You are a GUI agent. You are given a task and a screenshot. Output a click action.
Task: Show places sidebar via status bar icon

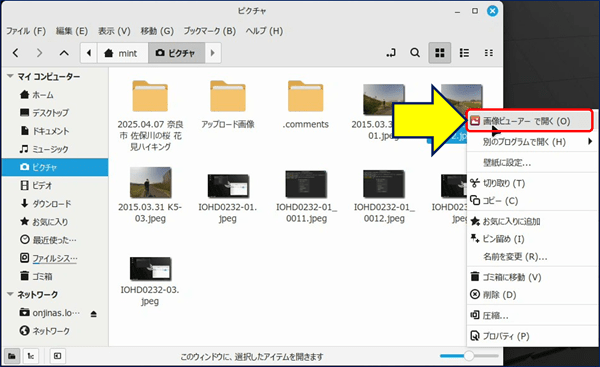(x=12, y=356)
